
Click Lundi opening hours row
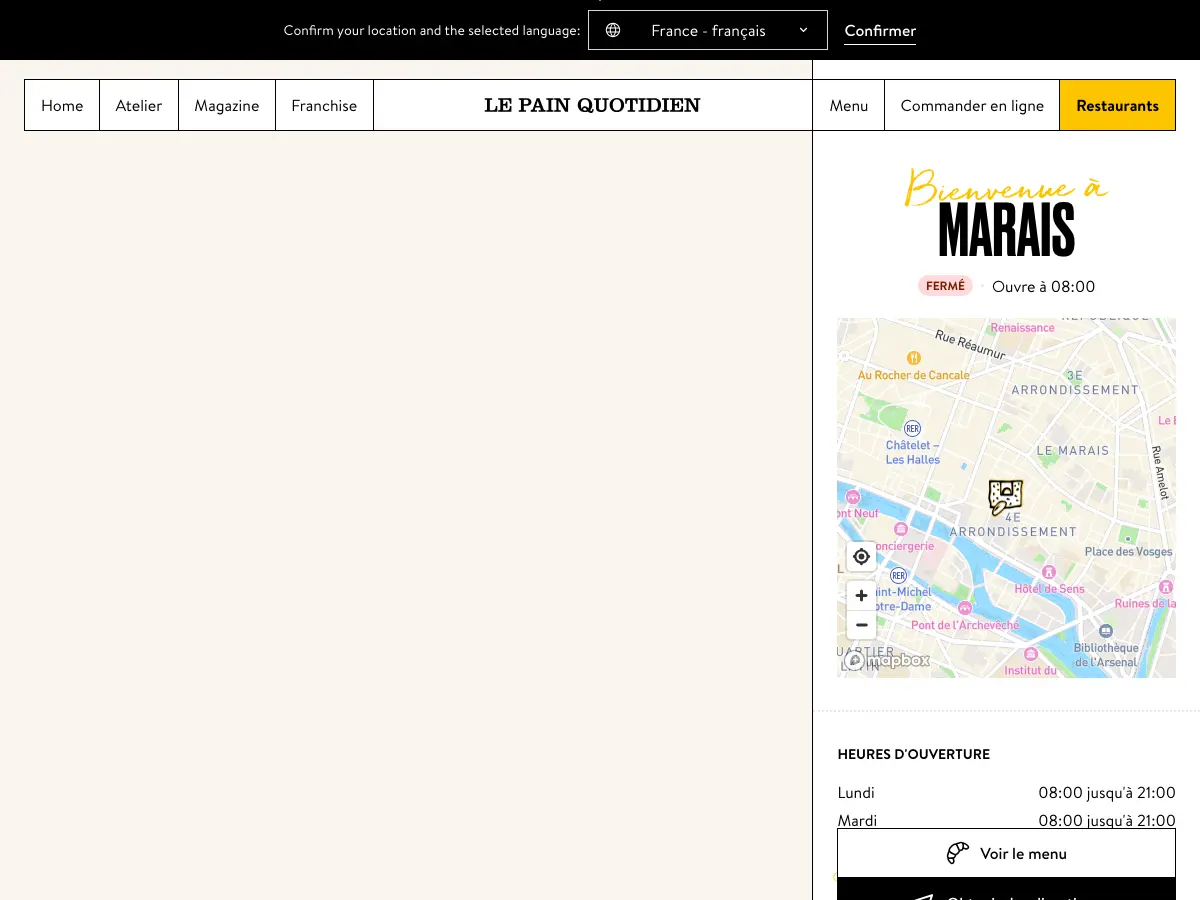pos(1006,793)
